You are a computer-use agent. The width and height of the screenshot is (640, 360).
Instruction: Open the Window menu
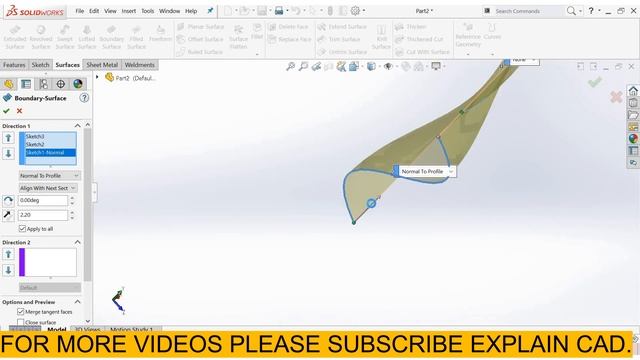(169, 11)
